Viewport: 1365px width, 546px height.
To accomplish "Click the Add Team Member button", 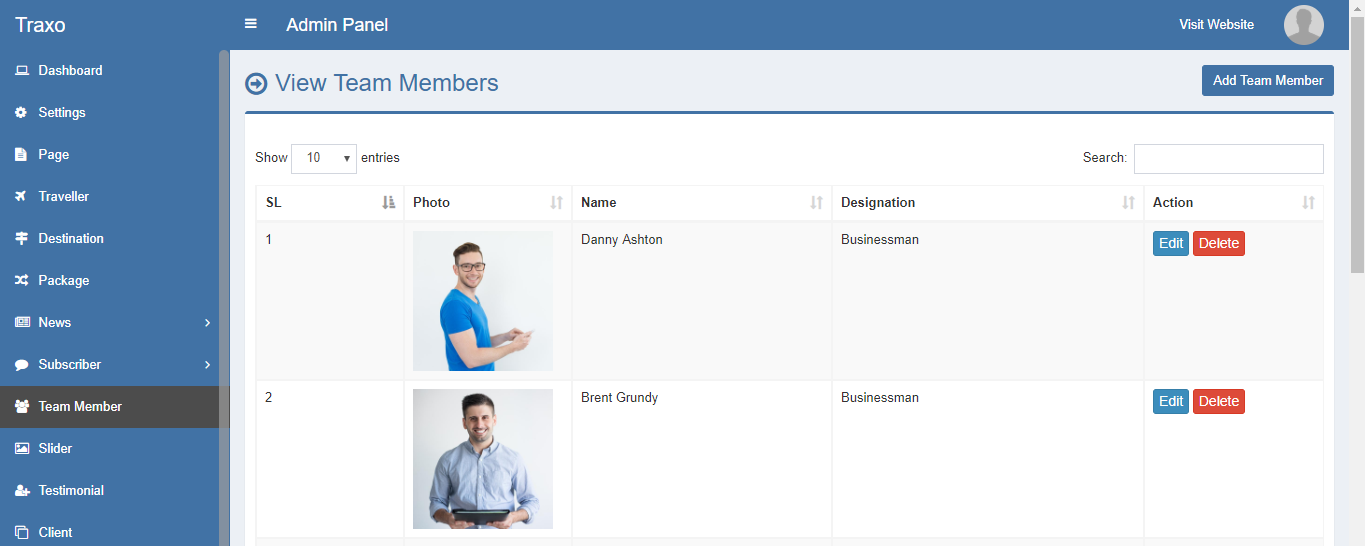I will 1267,81.
